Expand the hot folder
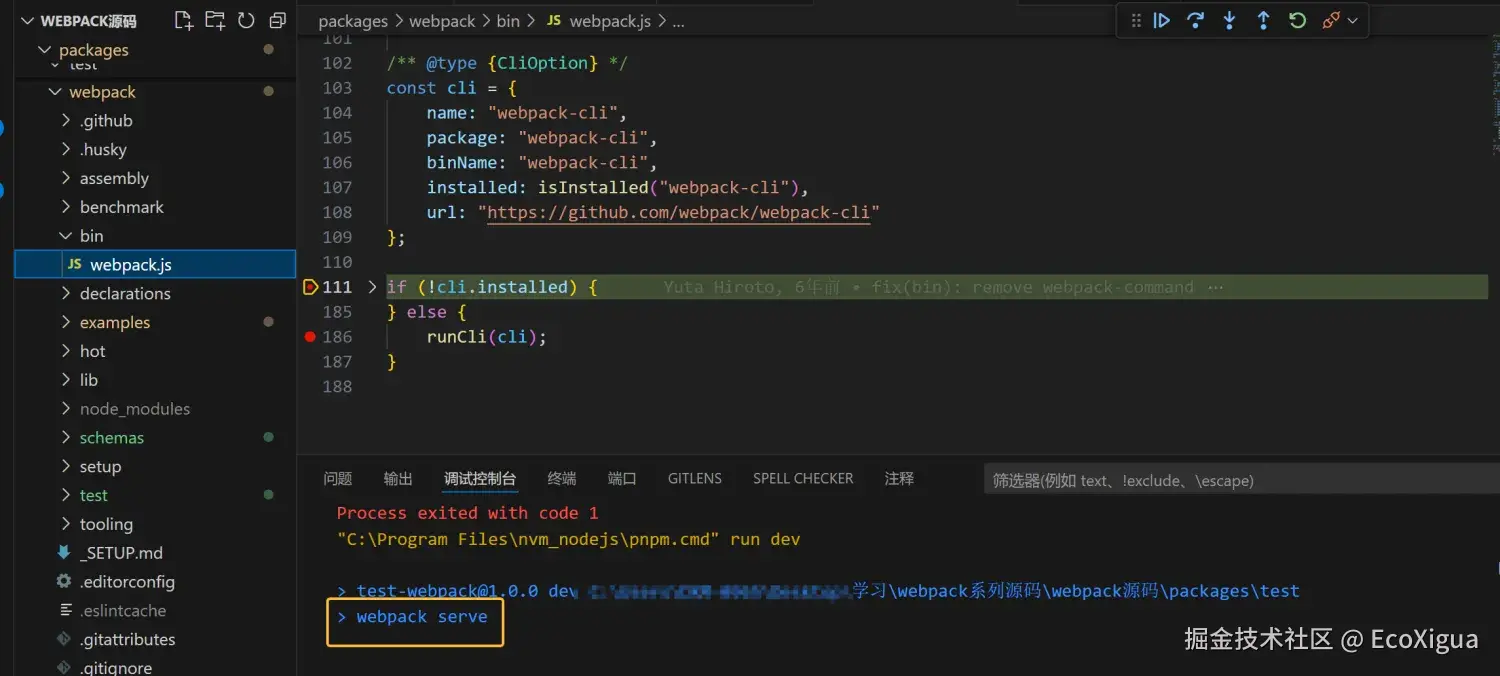The image size is (1500, 676). pos(66,351)
